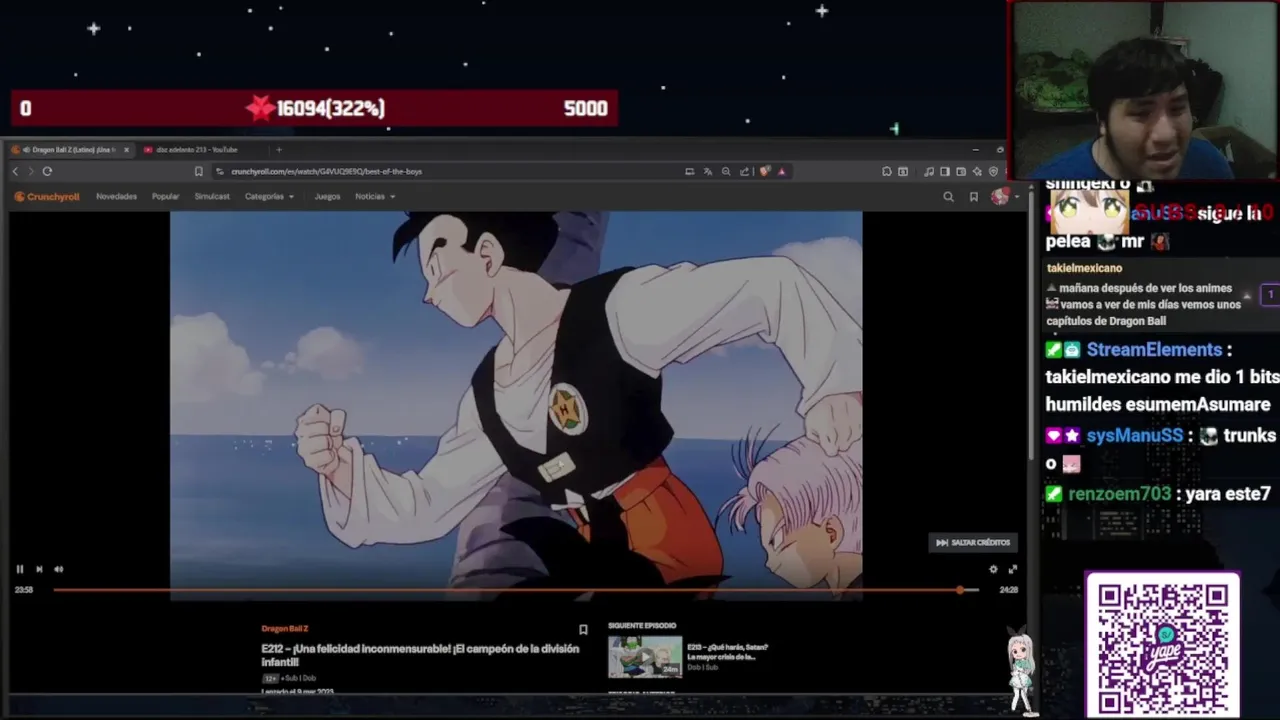This screenshot has width=1280, height=720.
Task: Reload the Crunchyroll page
Action: pyautogui.click(x=47, y=171)
